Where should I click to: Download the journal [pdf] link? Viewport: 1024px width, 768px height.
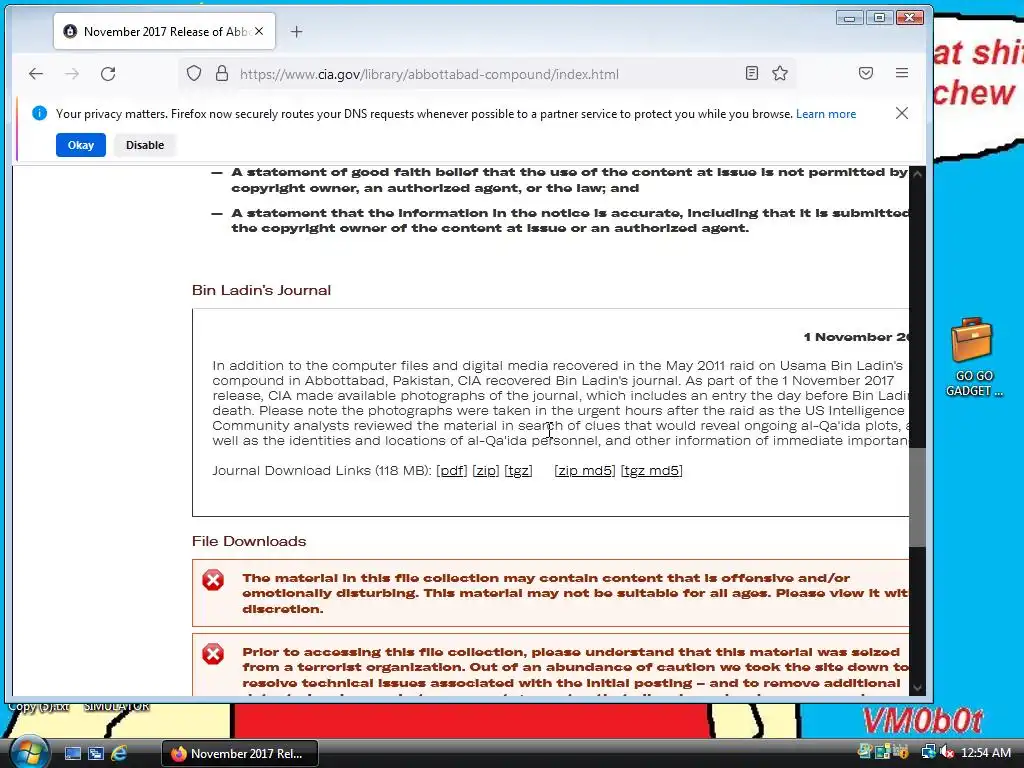pyautogui.click(x=452, y=471)
